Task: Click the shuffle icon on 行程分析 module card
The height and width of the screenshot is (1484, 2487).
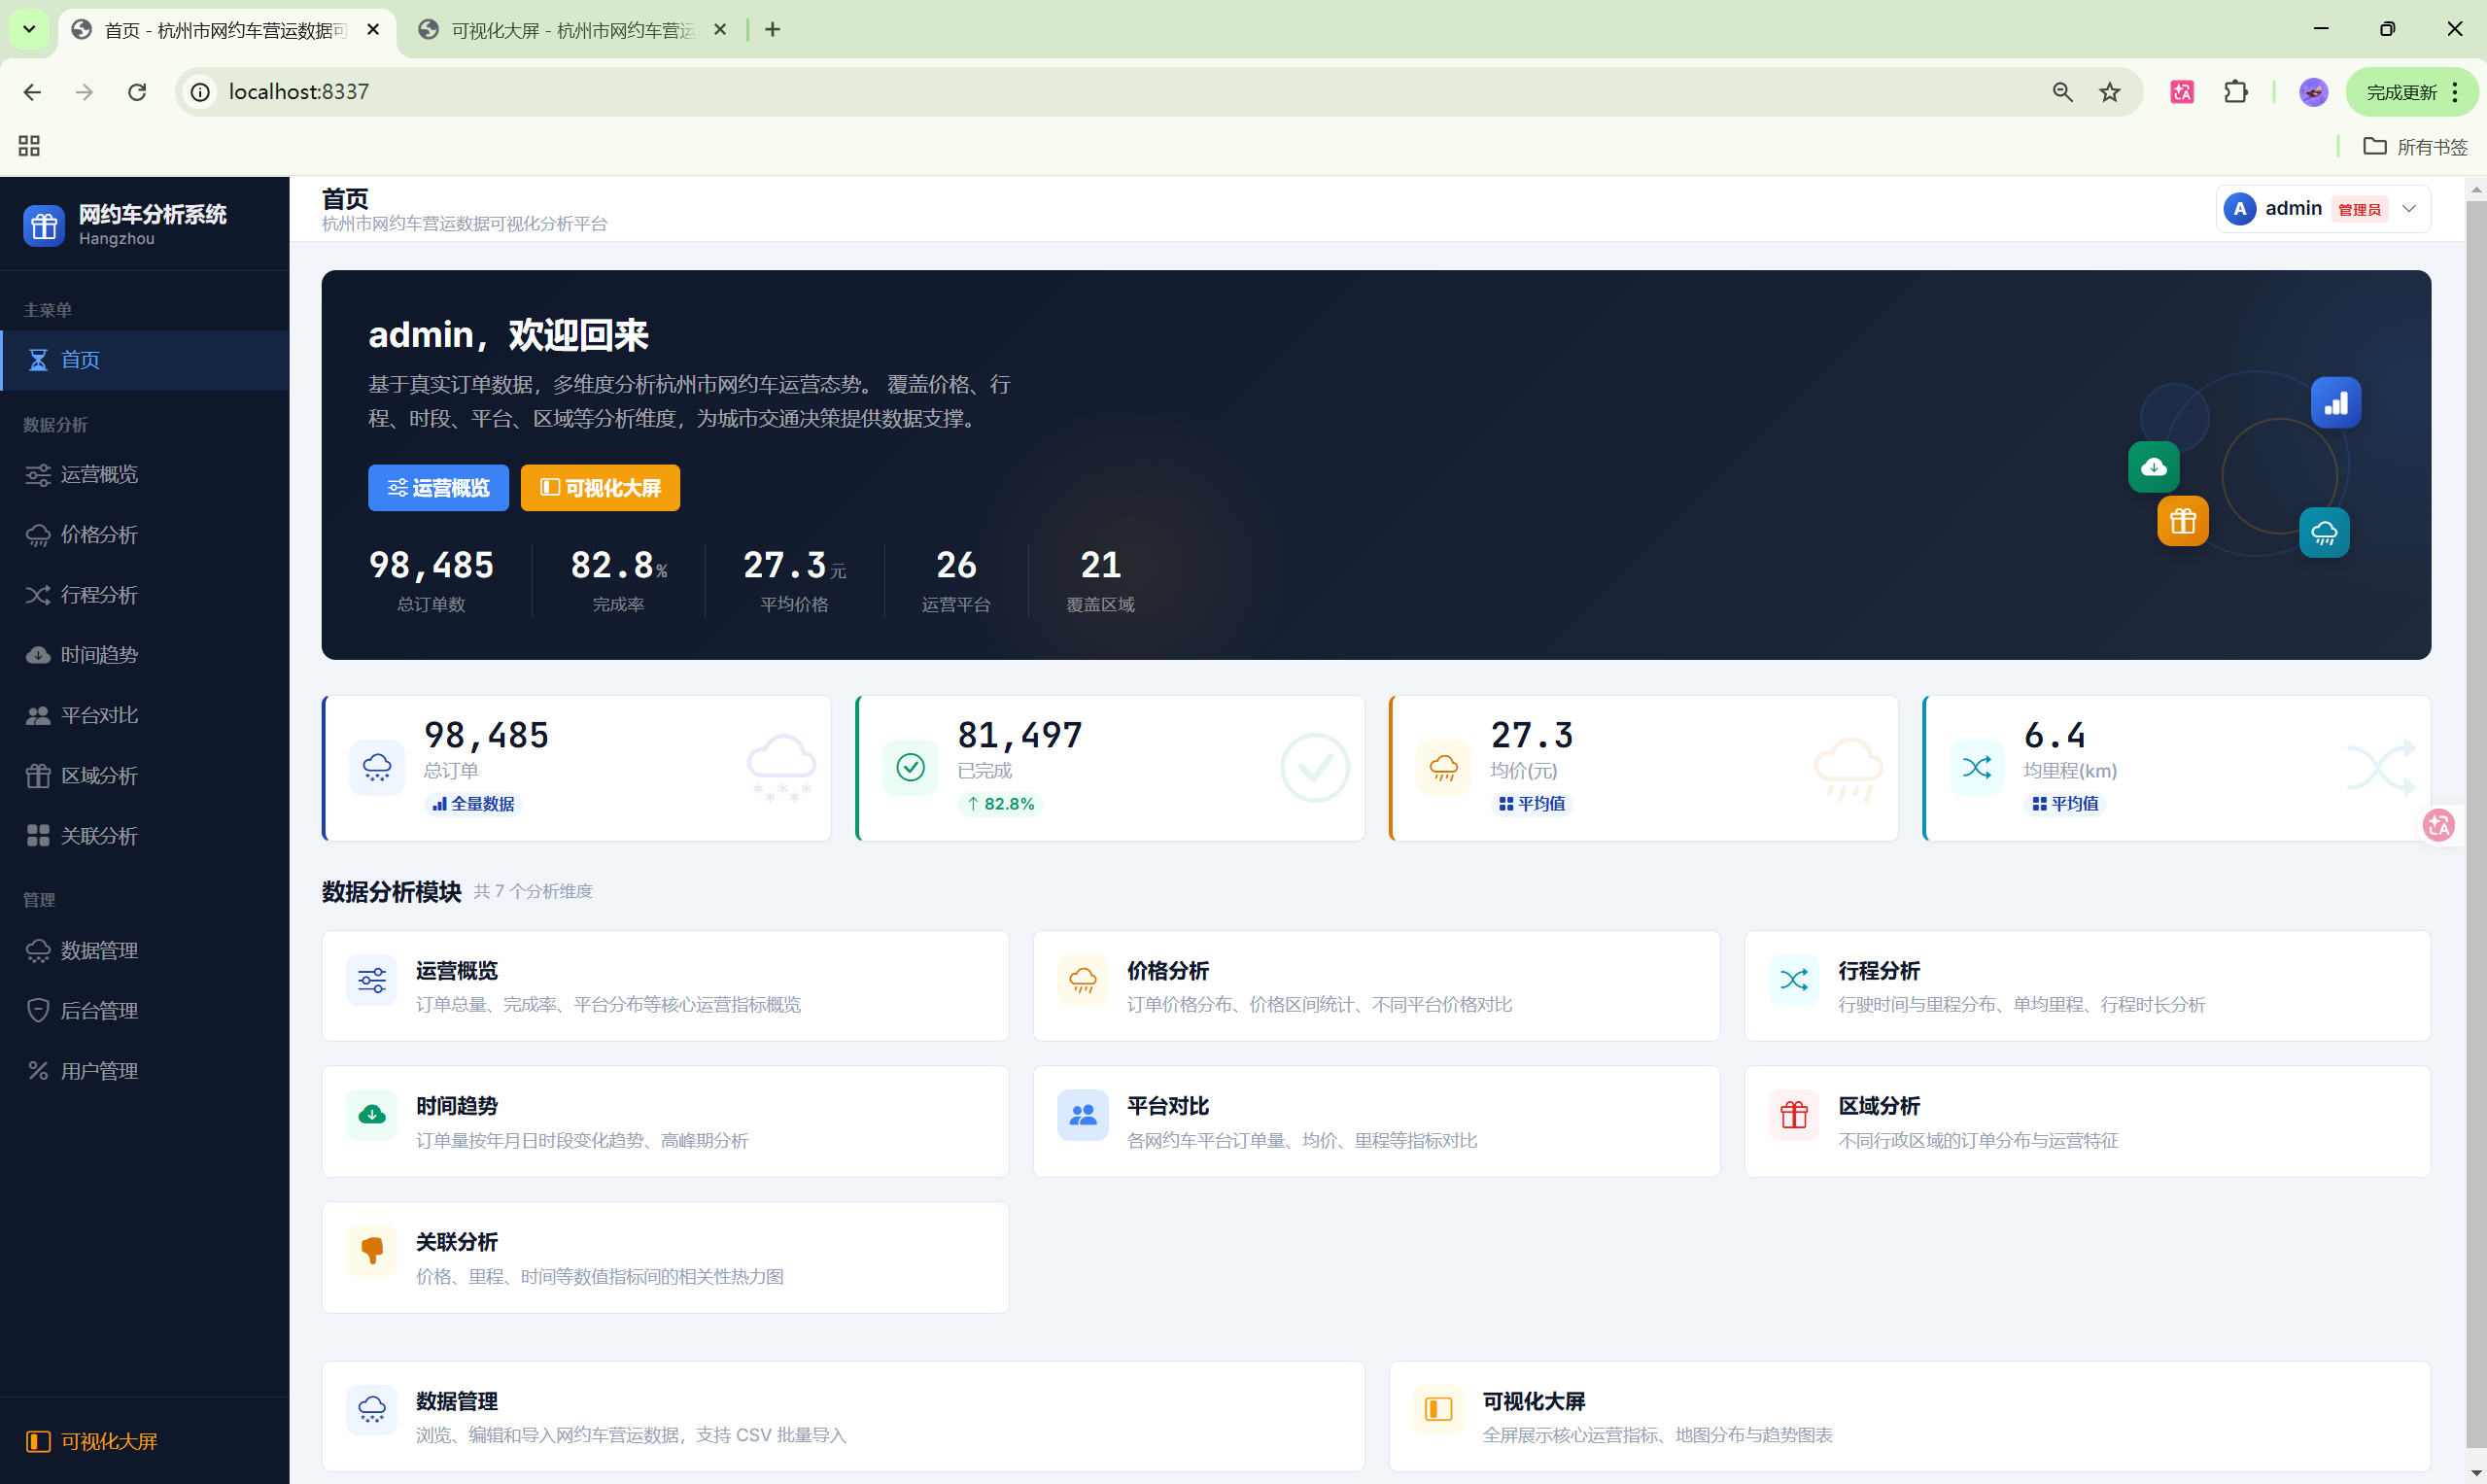Action: click(x=1793, y=980)
